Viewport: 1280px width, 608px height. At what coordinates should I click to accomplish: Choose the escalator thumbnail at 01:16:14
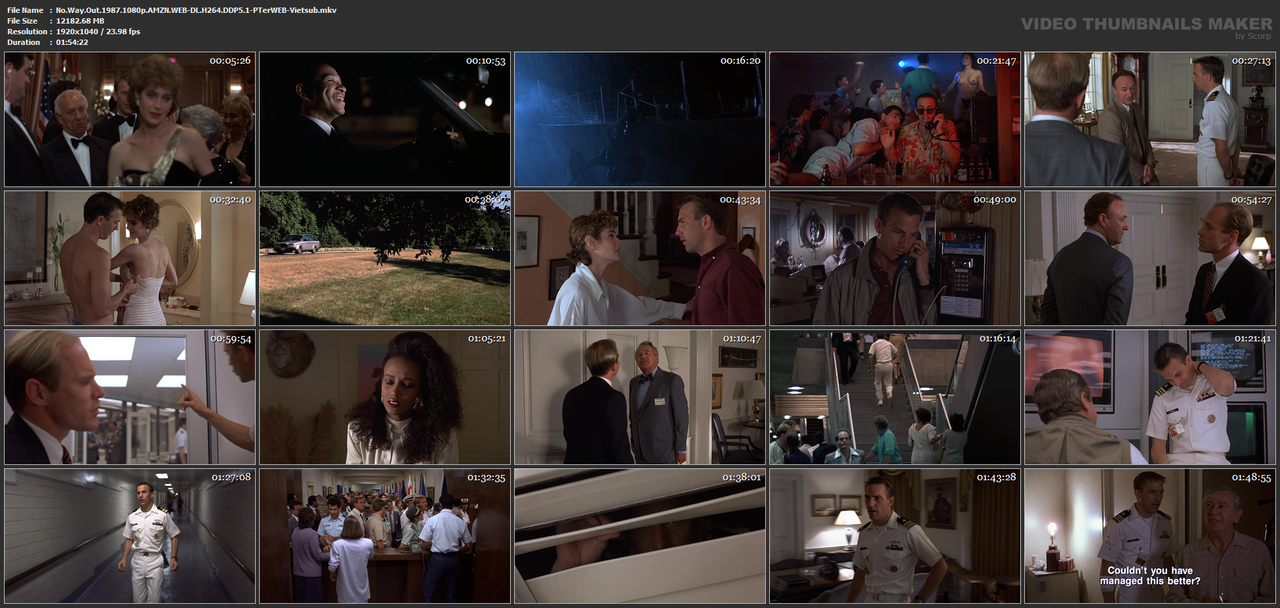(895, 397)
